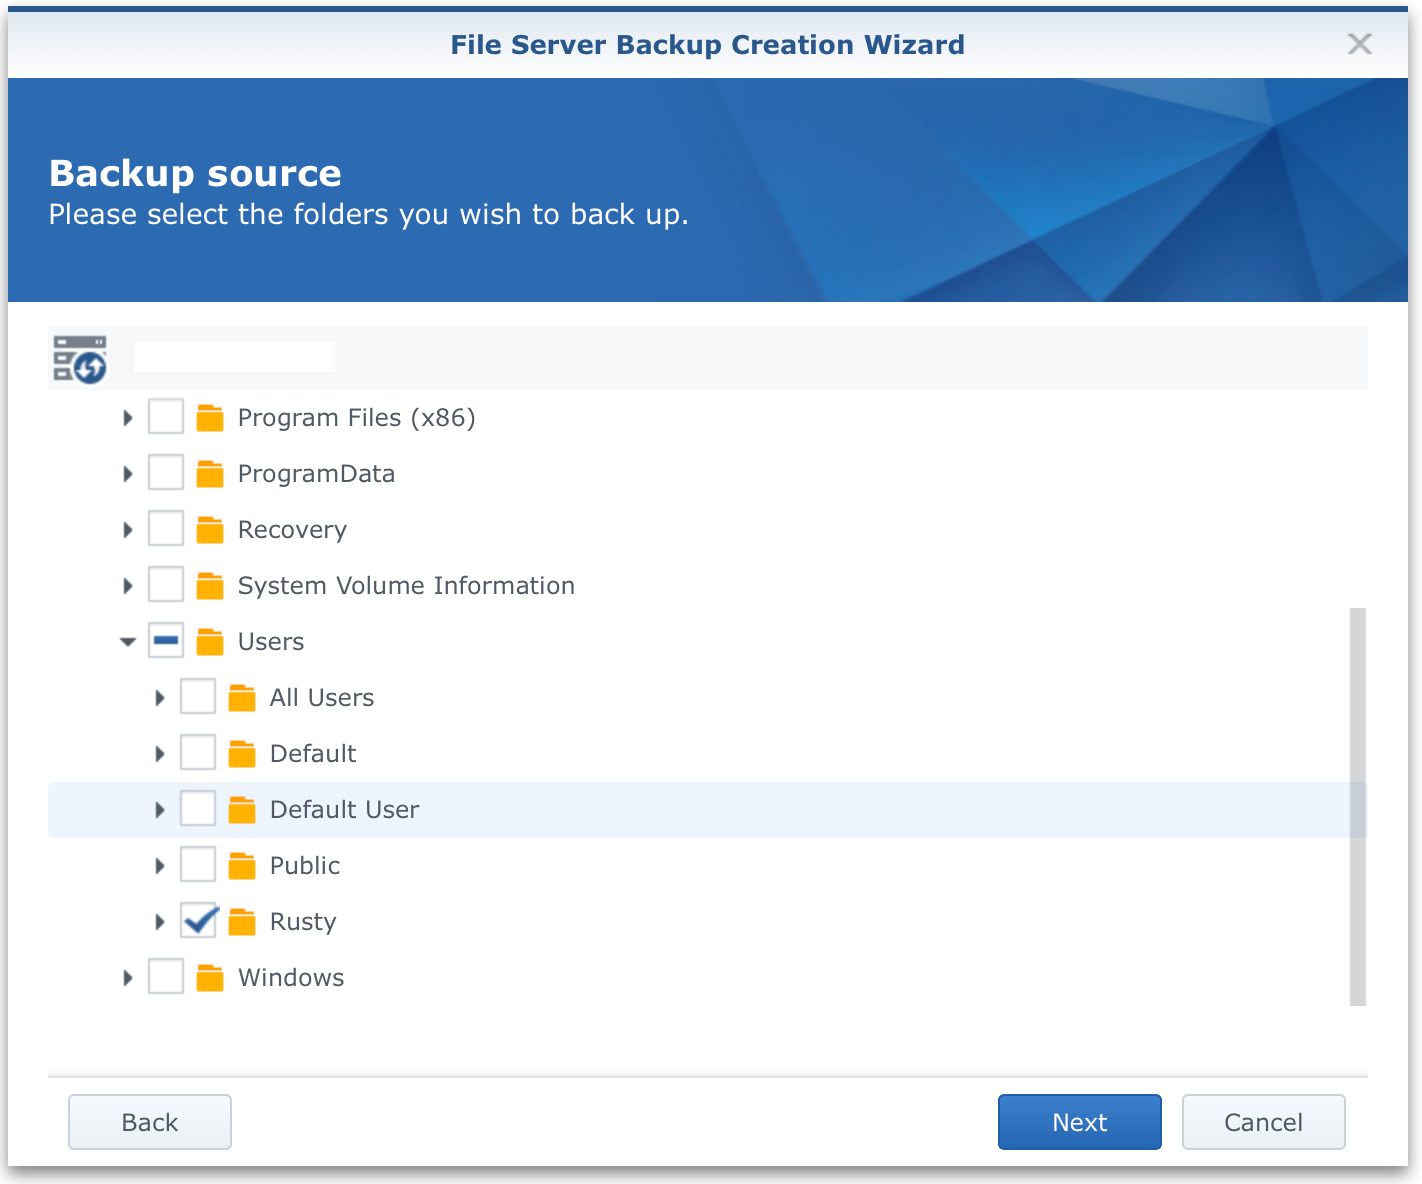Uncheck the Rusty folder checkbox

point(198,920)
